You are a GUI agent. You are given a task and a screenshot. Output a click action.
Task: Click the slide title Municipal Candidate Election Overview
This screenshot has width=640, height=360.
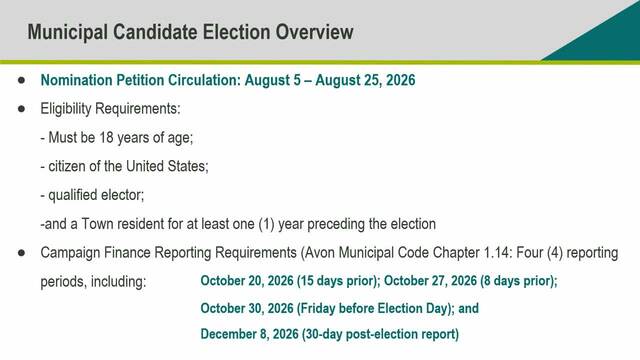click(x=190, y=32)
